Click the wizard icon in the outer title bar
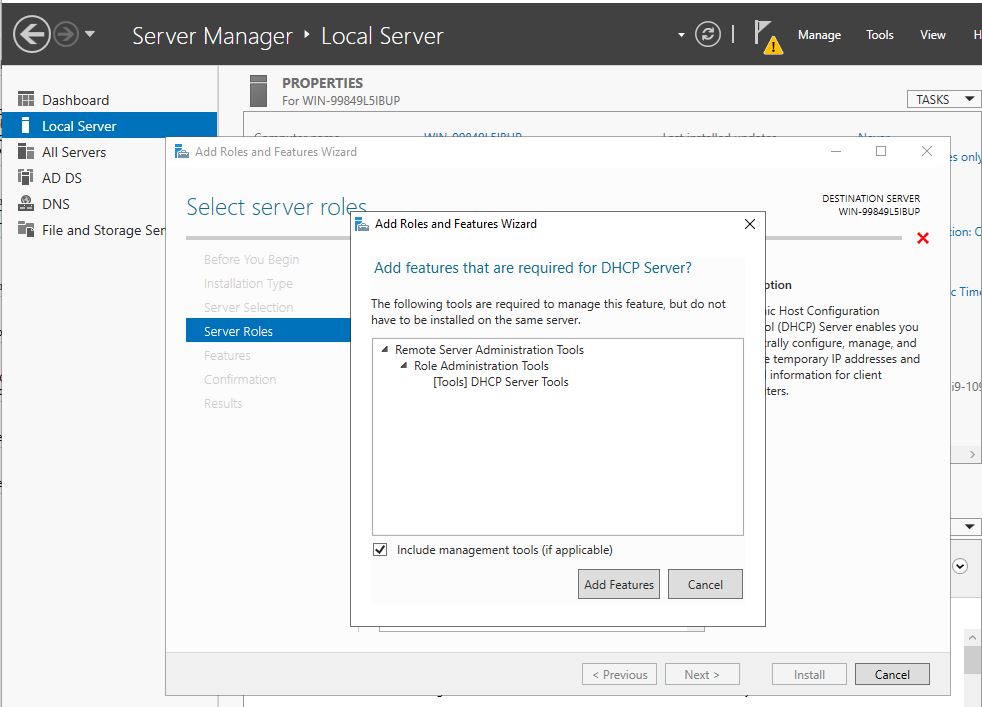 coord(182,152)
